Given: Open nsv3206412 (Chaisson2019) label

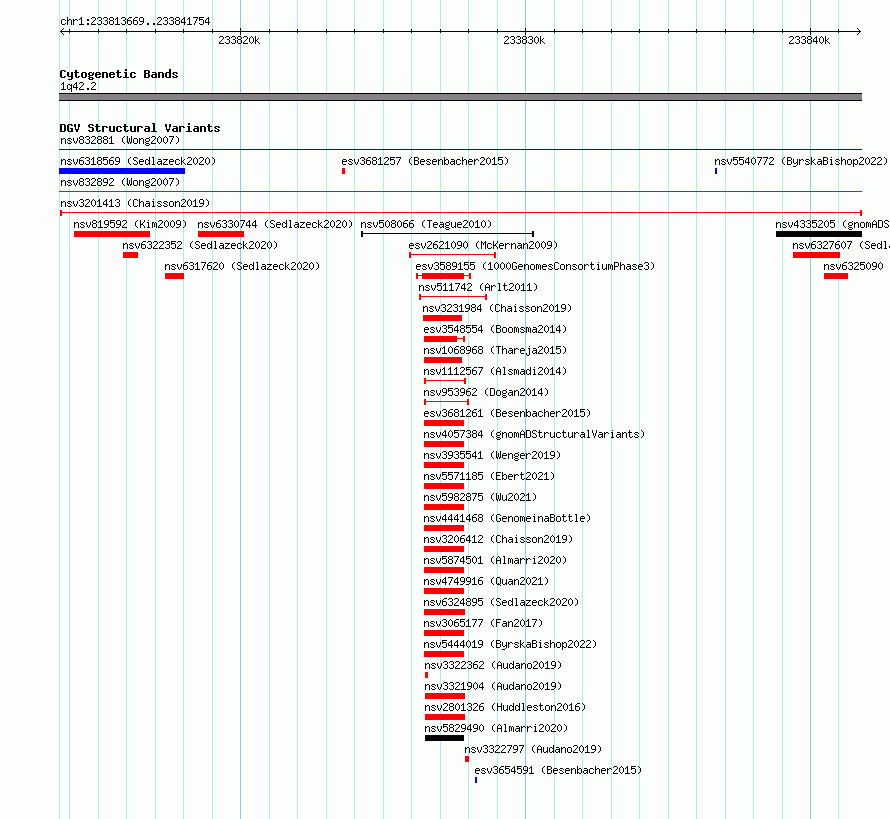Looking at the screenshot, I should tap(498, 539).
